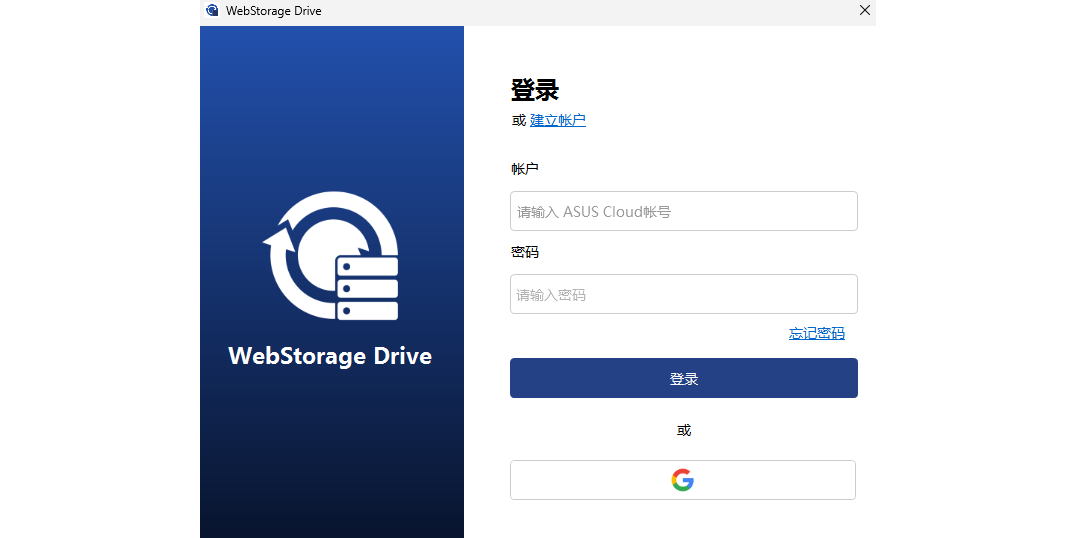Click the WebStorage Drive title bar text
This screenshot has width=1076, height=538.
click(273, 11)
